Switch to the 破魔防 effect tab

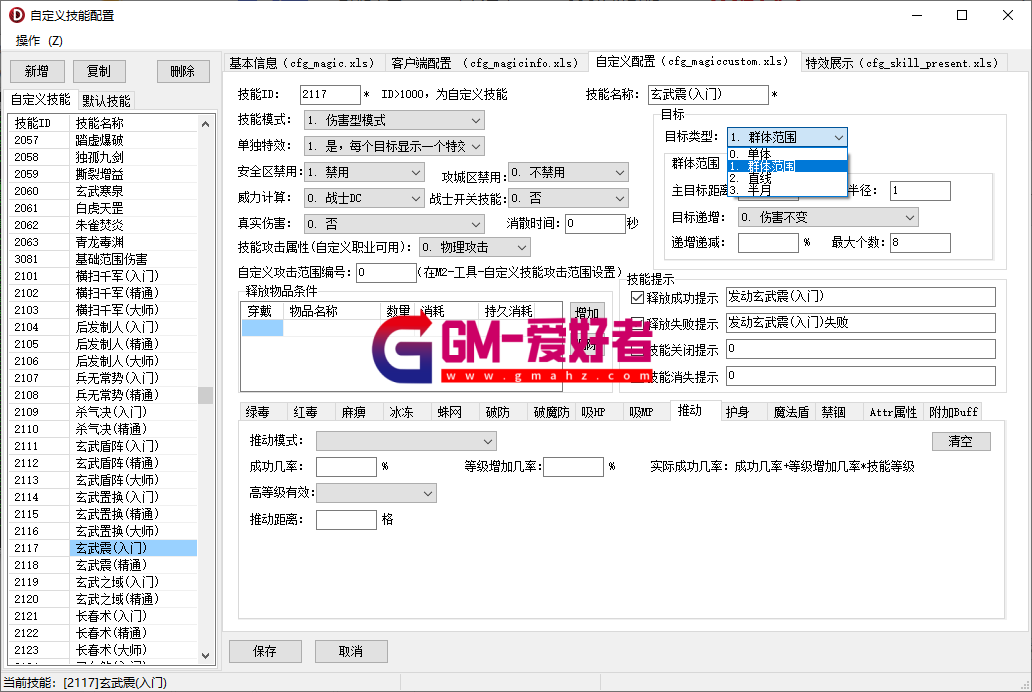click(x=552, y=412)
